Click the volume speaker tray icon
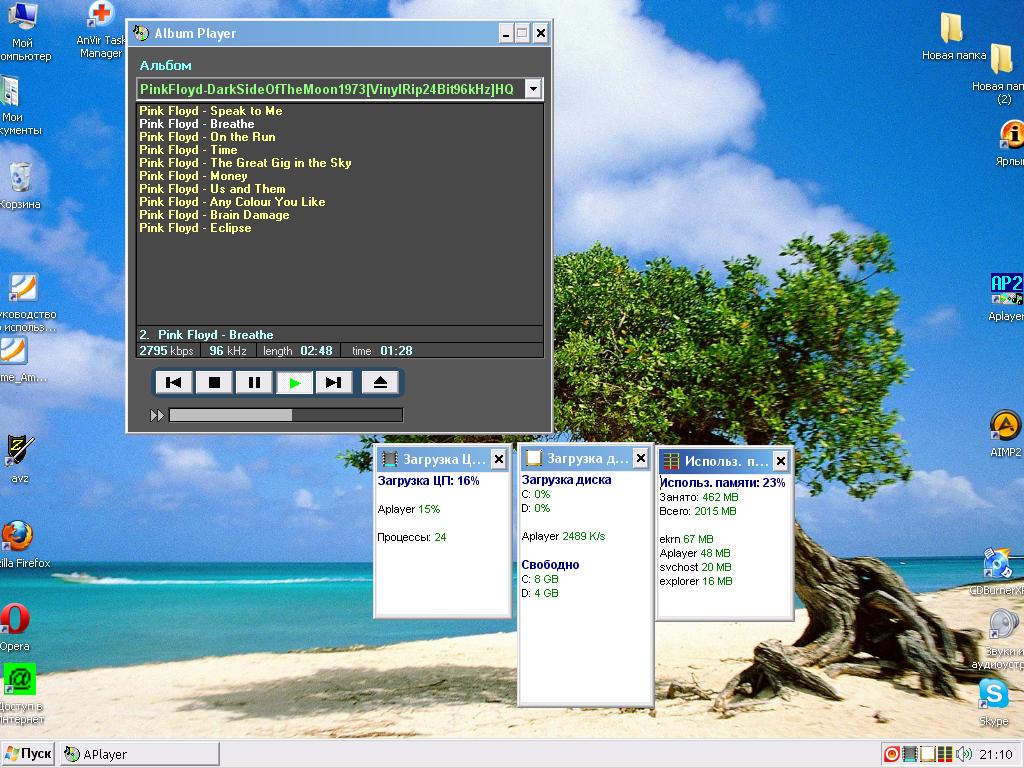This screenshot has height=768, width=1024. pos(963,755)
